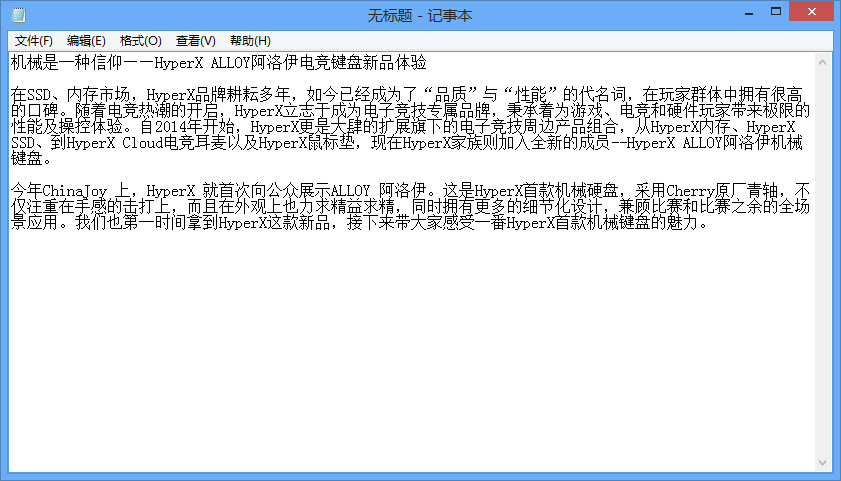Click the word Cherry原厂青轴
The height and width of the screenshot is (481, 841).
[x=722, y=190]
